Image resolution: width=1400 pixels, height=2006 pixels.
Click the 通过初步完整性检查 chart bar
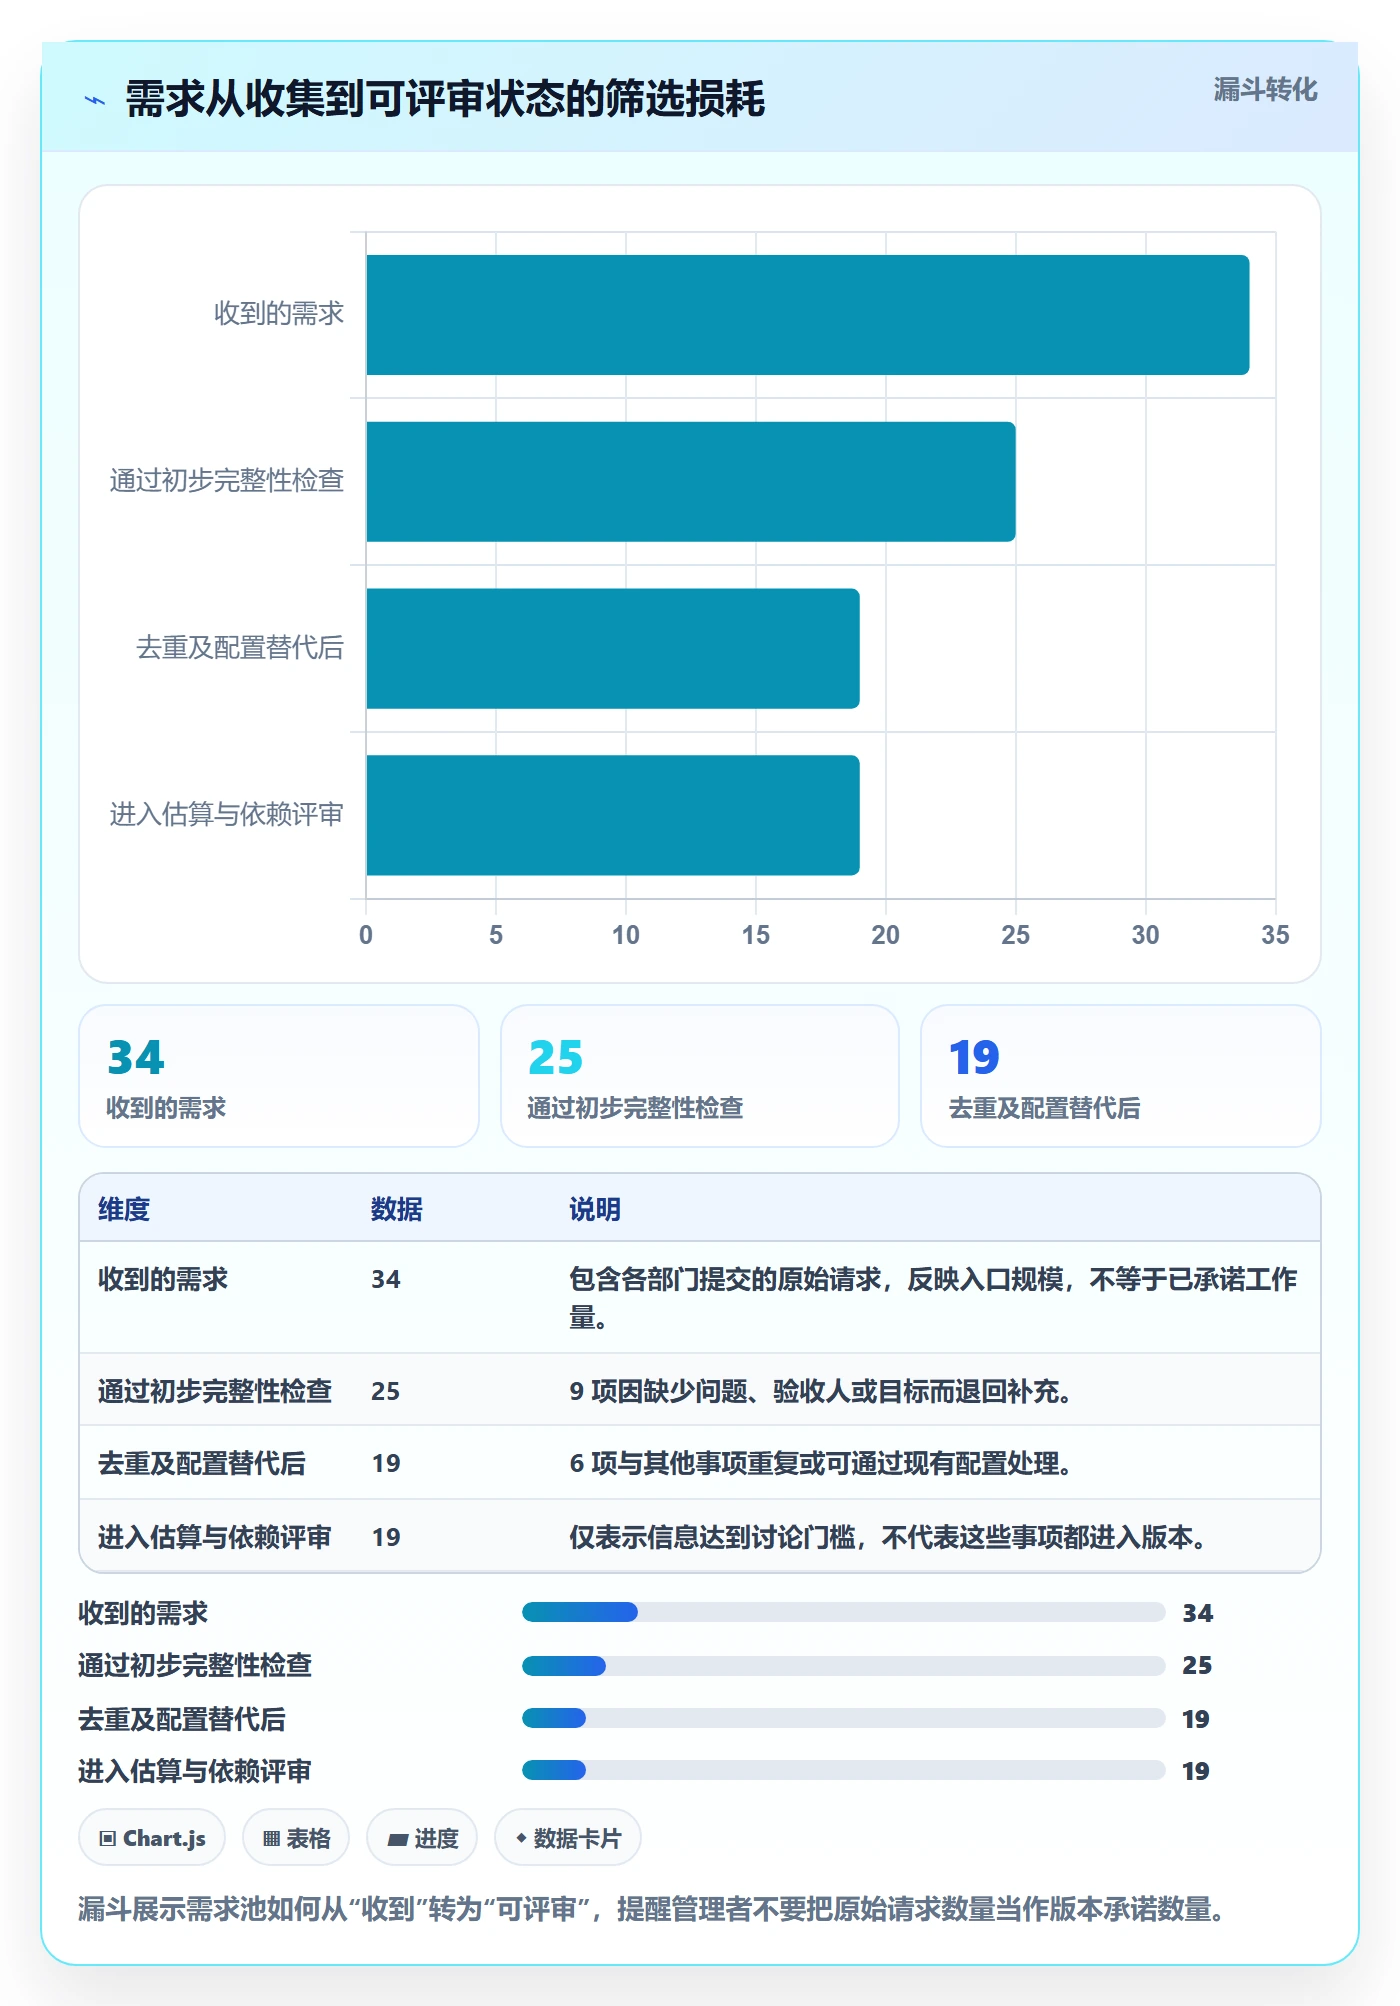click(691, 482)
